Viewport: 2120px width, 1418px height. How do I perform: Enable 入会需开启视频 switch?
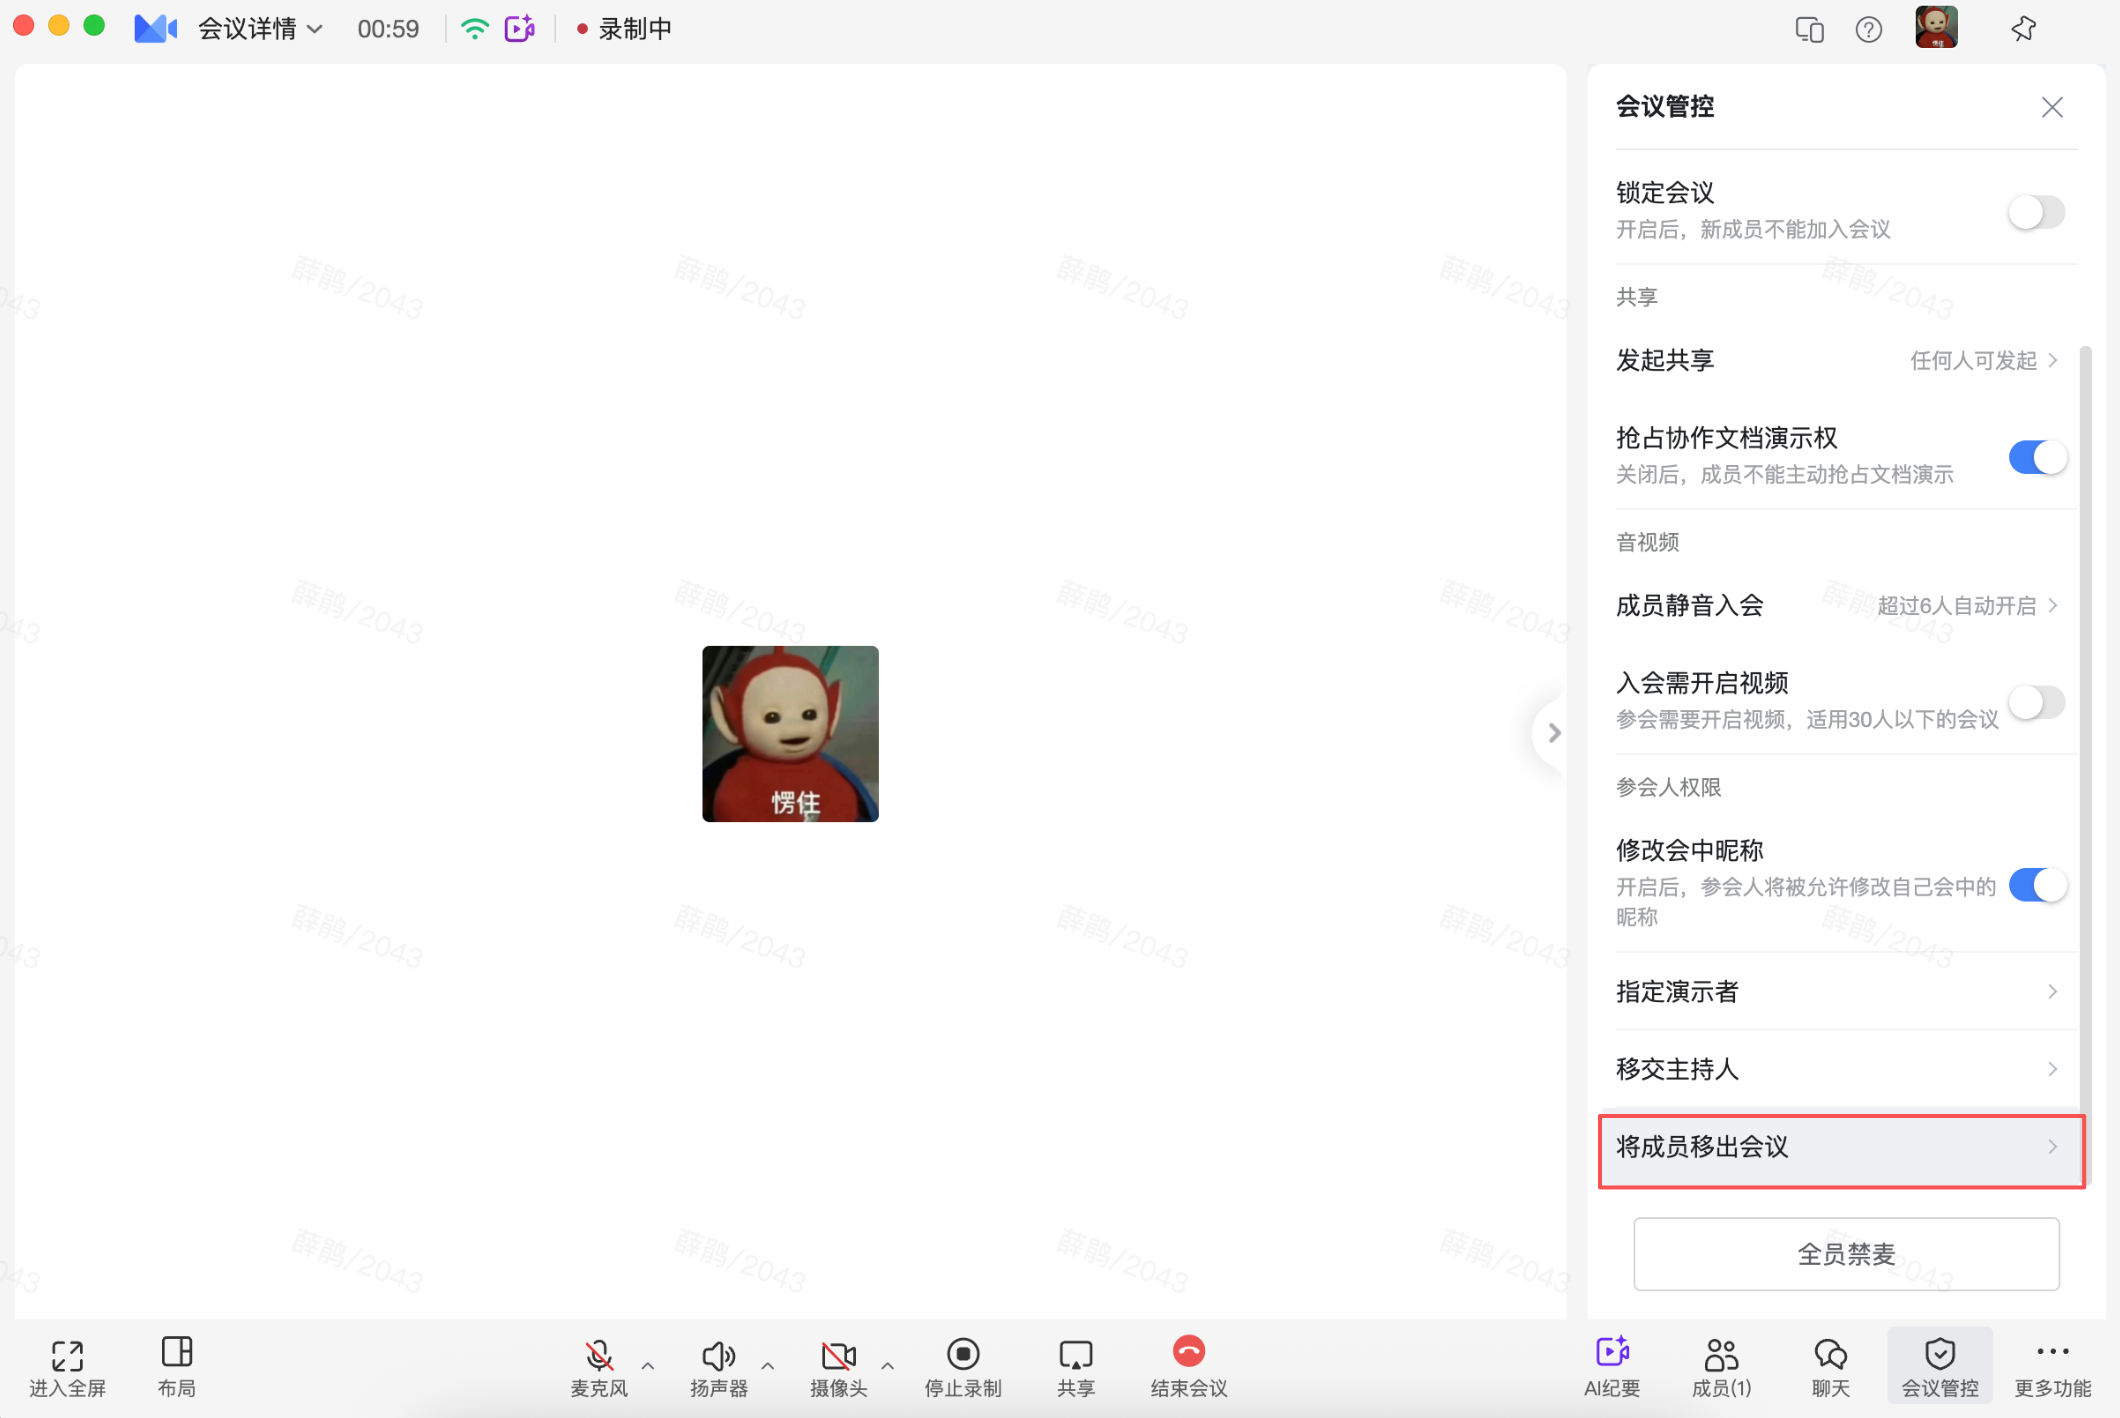click(x=2036, y=702)
